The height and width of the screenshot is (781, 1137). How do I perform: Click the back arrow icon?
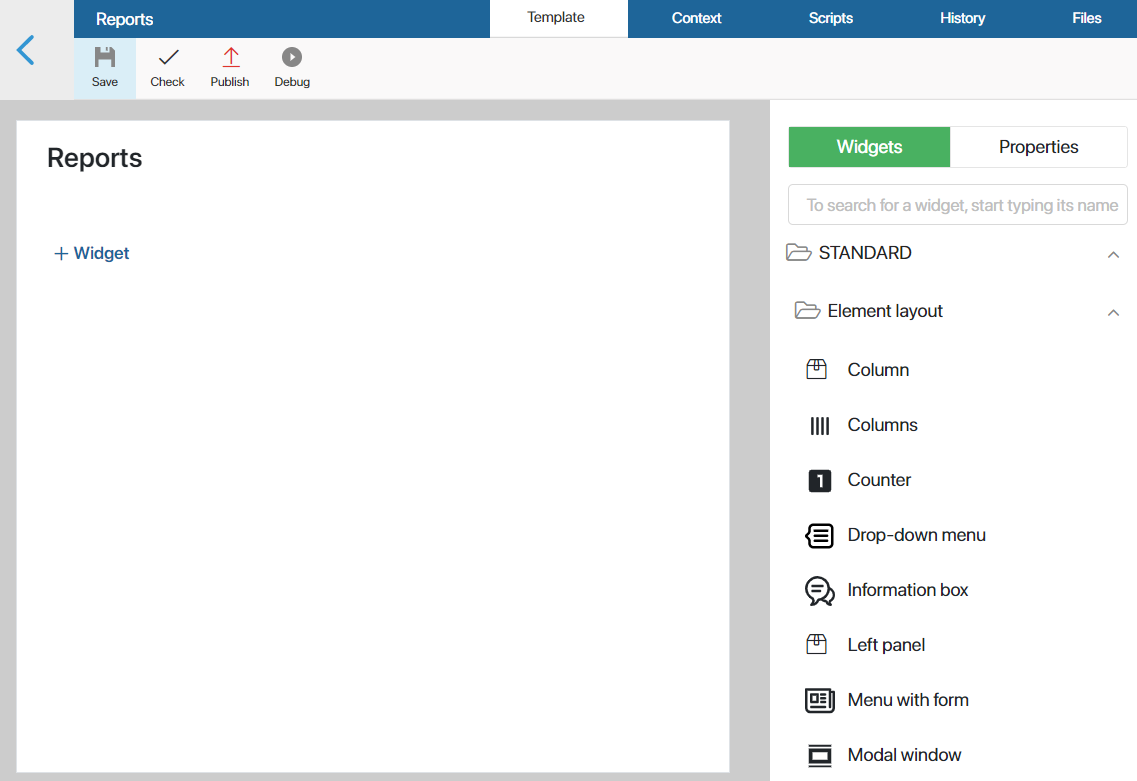click(25, 50)
